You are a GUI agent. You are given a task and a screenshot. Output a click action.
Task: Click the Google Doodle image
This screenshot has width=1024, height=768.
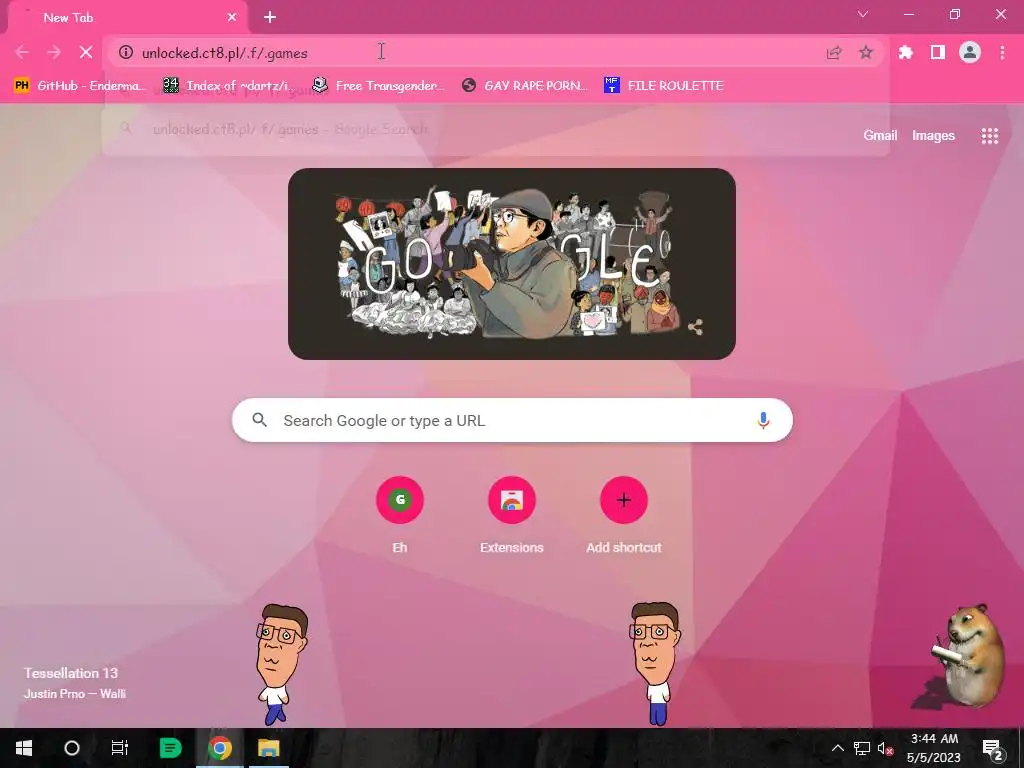click(511, 264)
